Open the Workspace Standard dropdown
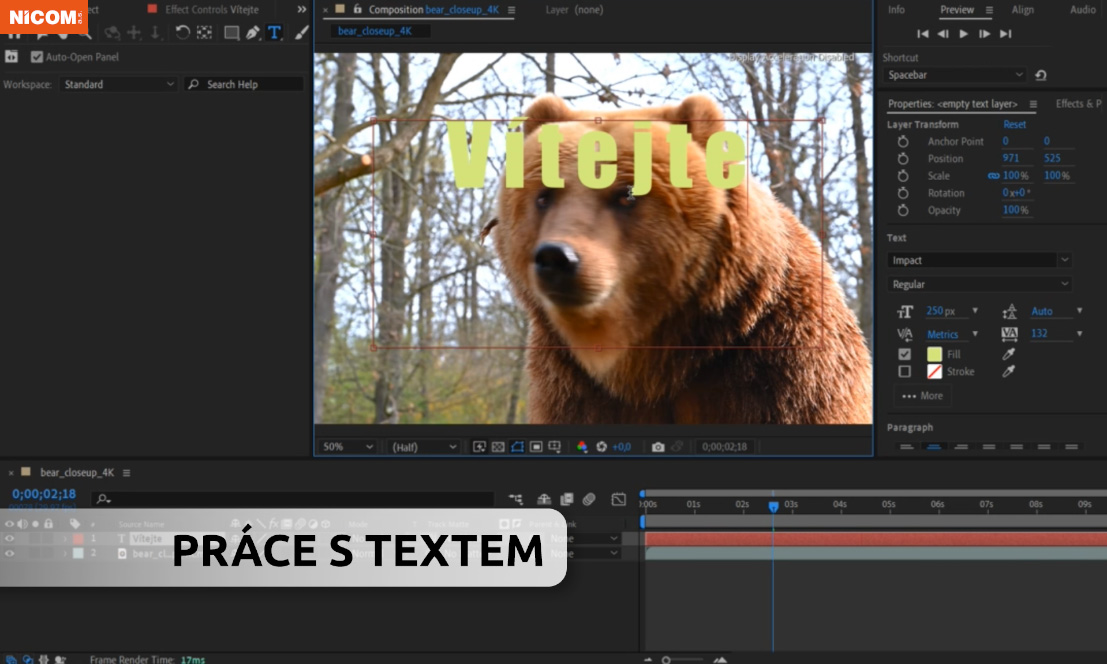This screenshot has width=1107, height=664. coord(117,84)
